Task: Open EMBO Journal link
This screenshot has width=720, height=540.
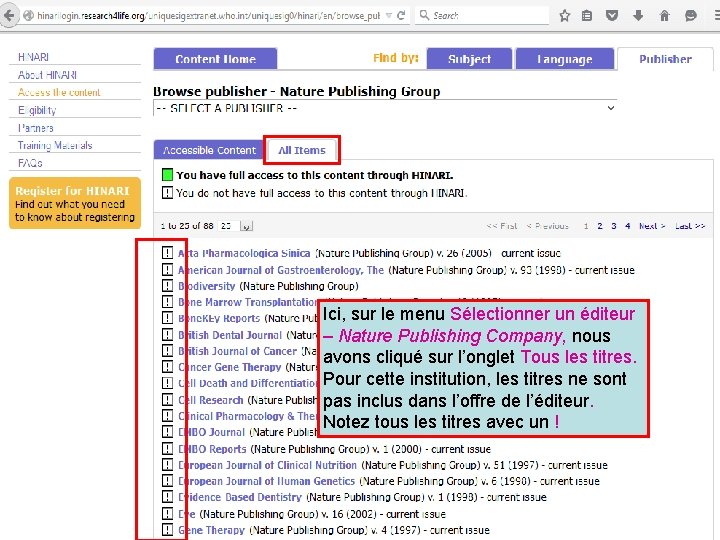Action: pyautogui.click(x=212, y=432)
